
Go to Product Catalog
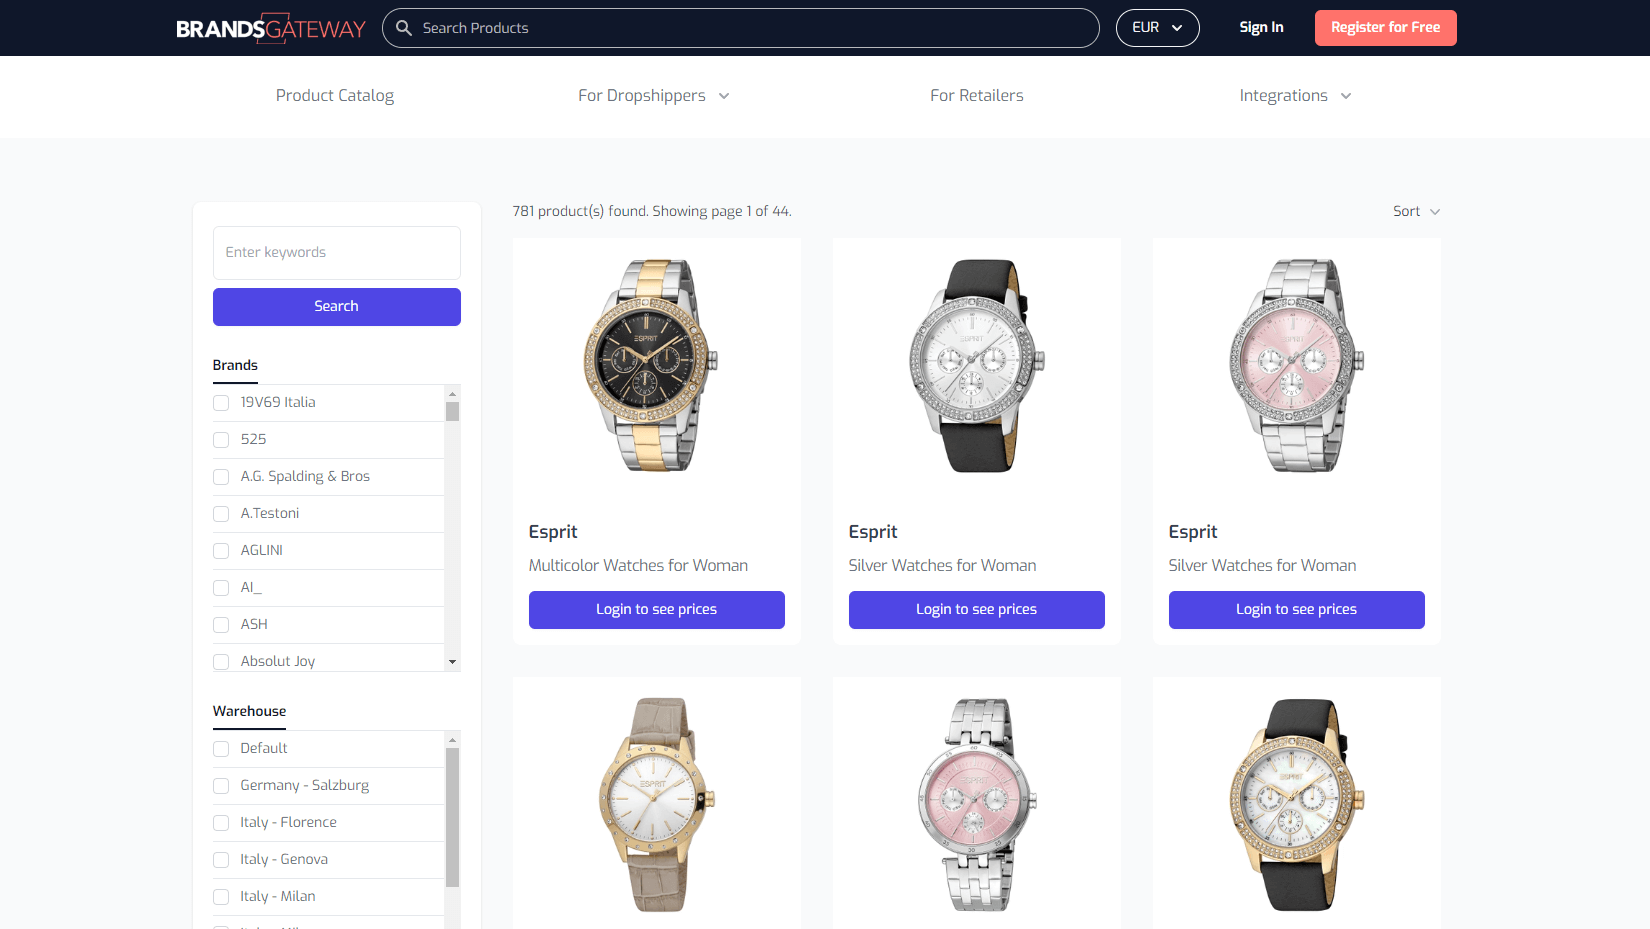[335, 96]
